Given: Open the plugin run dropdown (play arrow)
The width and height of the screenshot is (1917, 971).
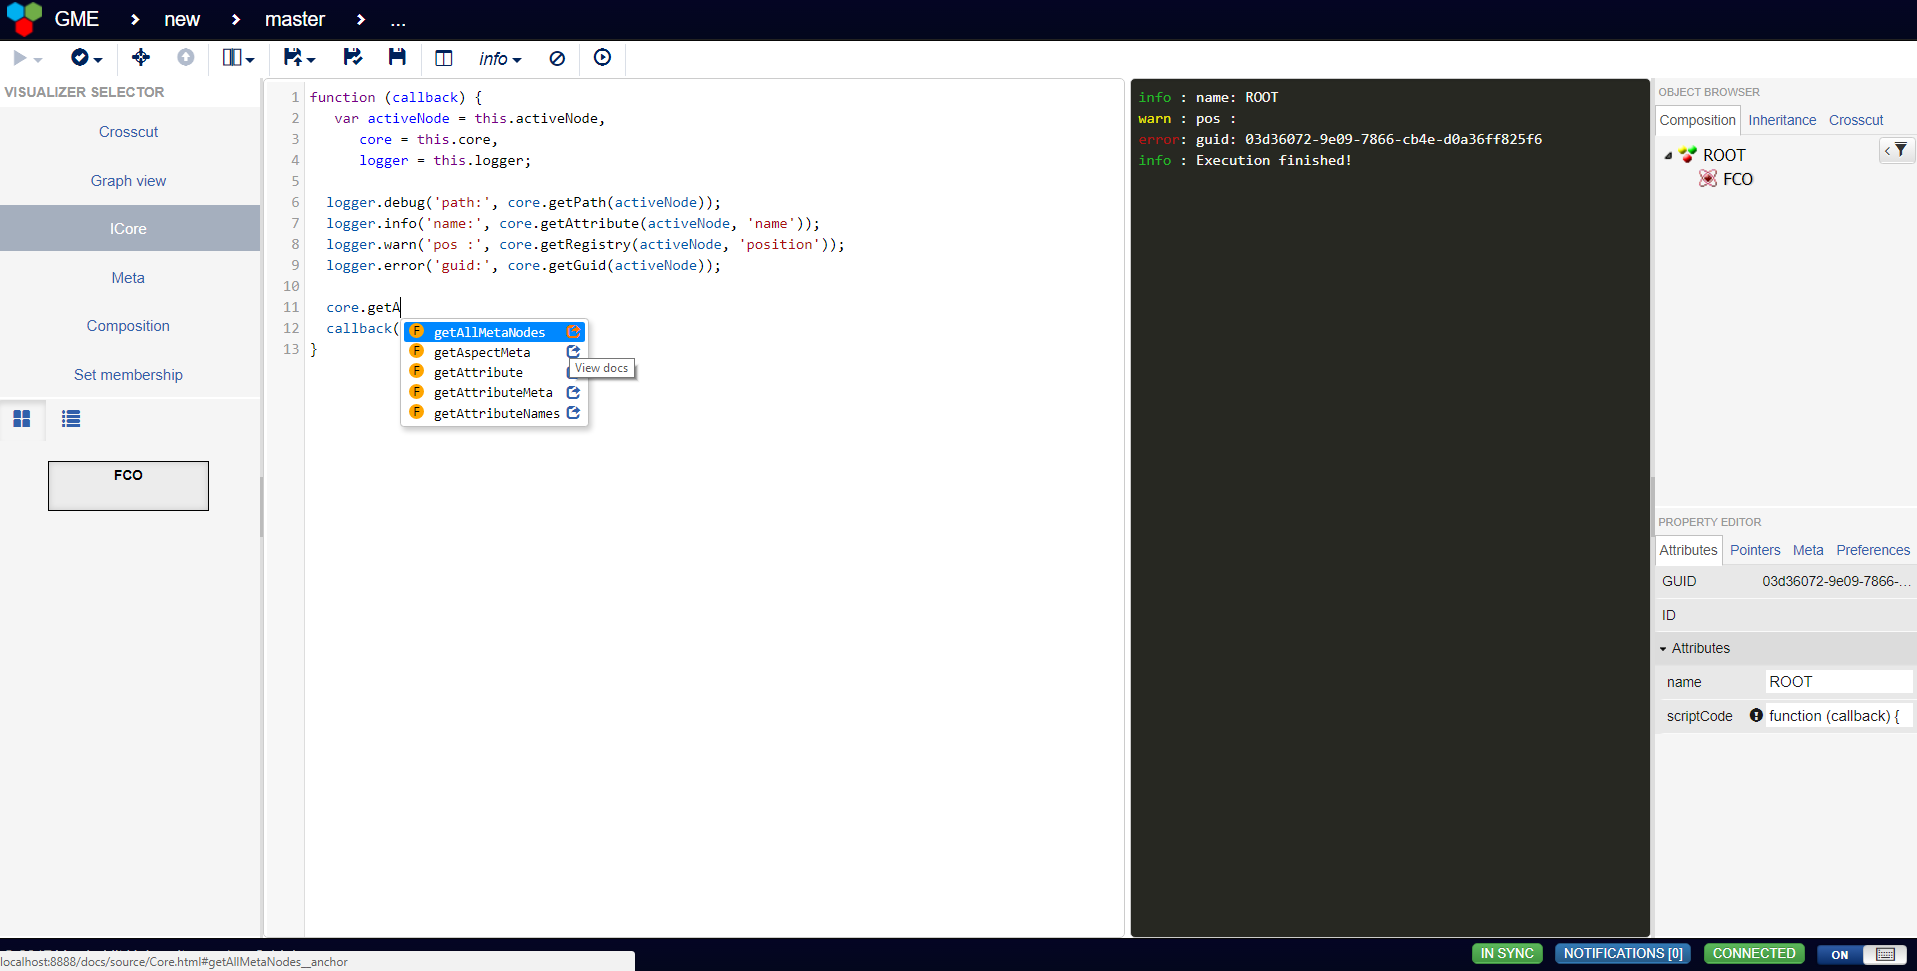Looking at the screenshot, I should pos(27,58).
